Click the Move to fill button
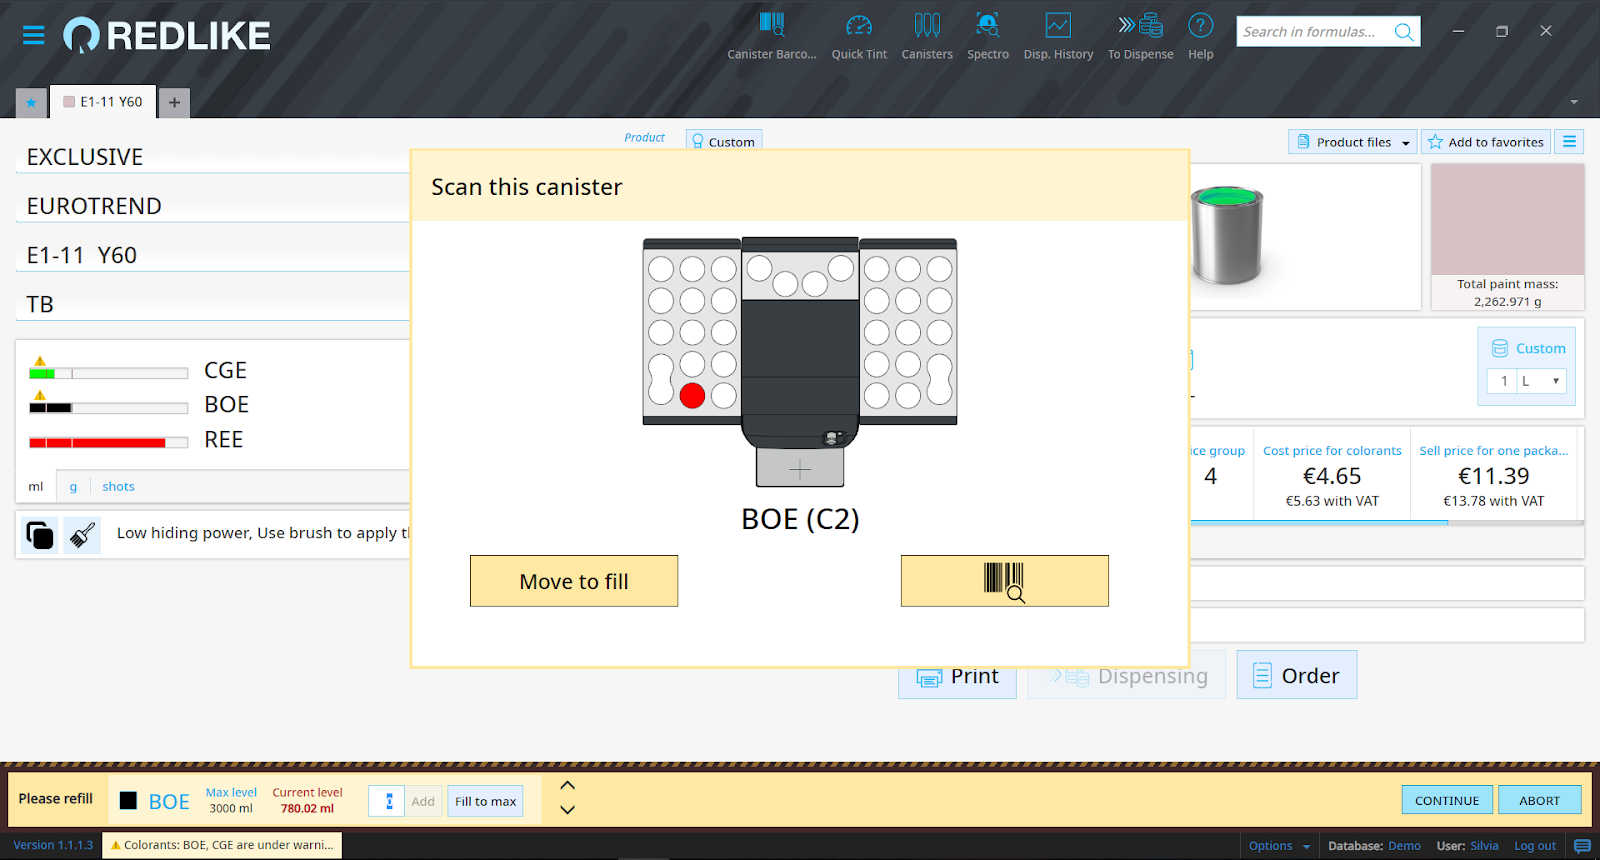This screenshot has width=1600, height=860. coord(574,581)
